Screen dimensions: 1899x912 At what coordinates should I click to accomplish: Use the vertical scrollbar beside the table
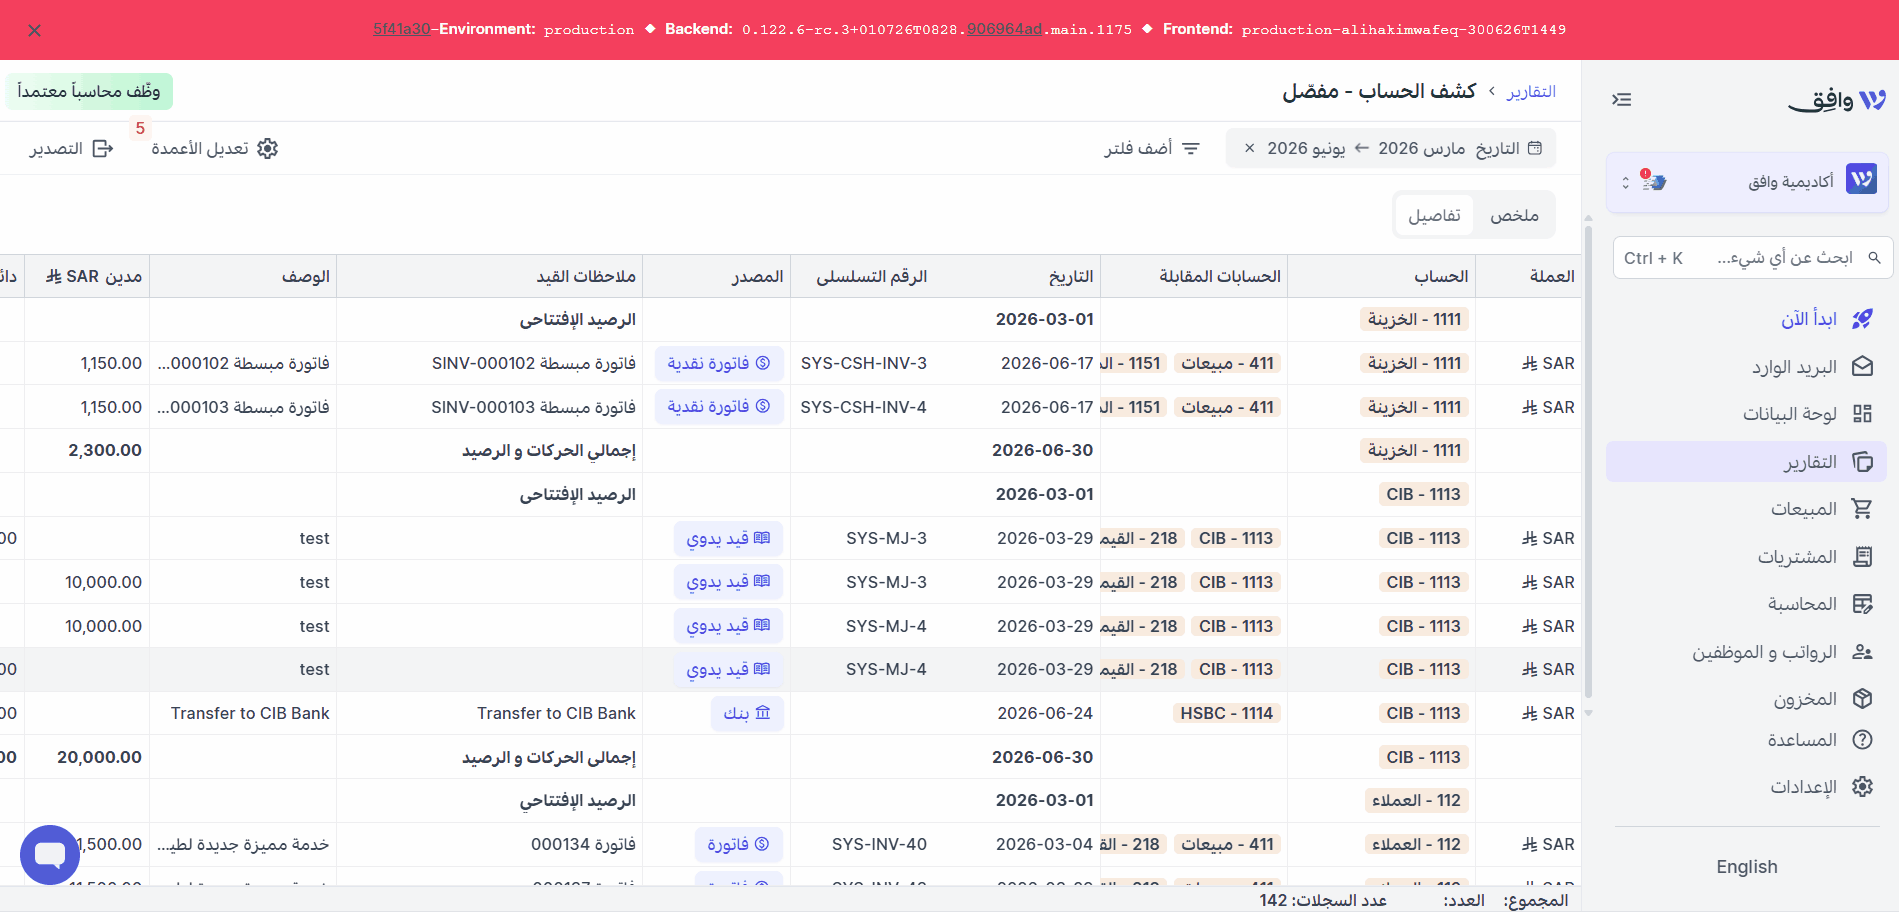click(1588, 460)
